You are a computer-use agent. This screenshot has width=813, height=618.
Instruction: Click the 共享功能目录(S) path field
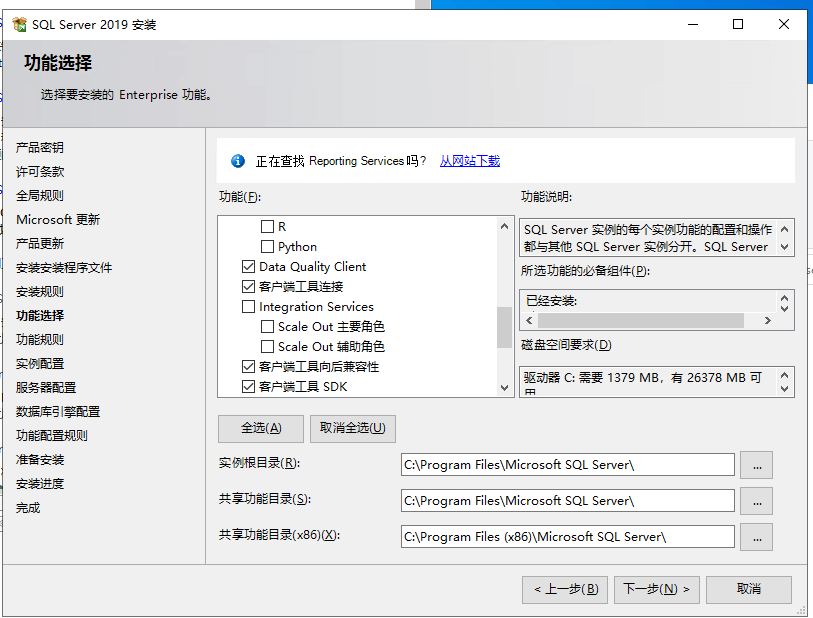point(568,501)
